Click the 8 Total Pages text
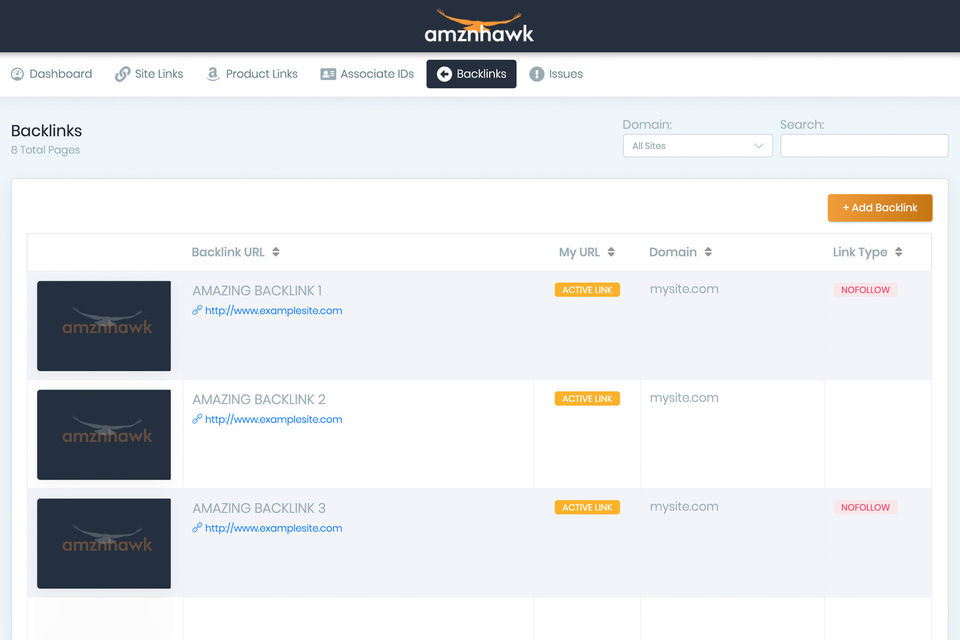 pos(45,150)
